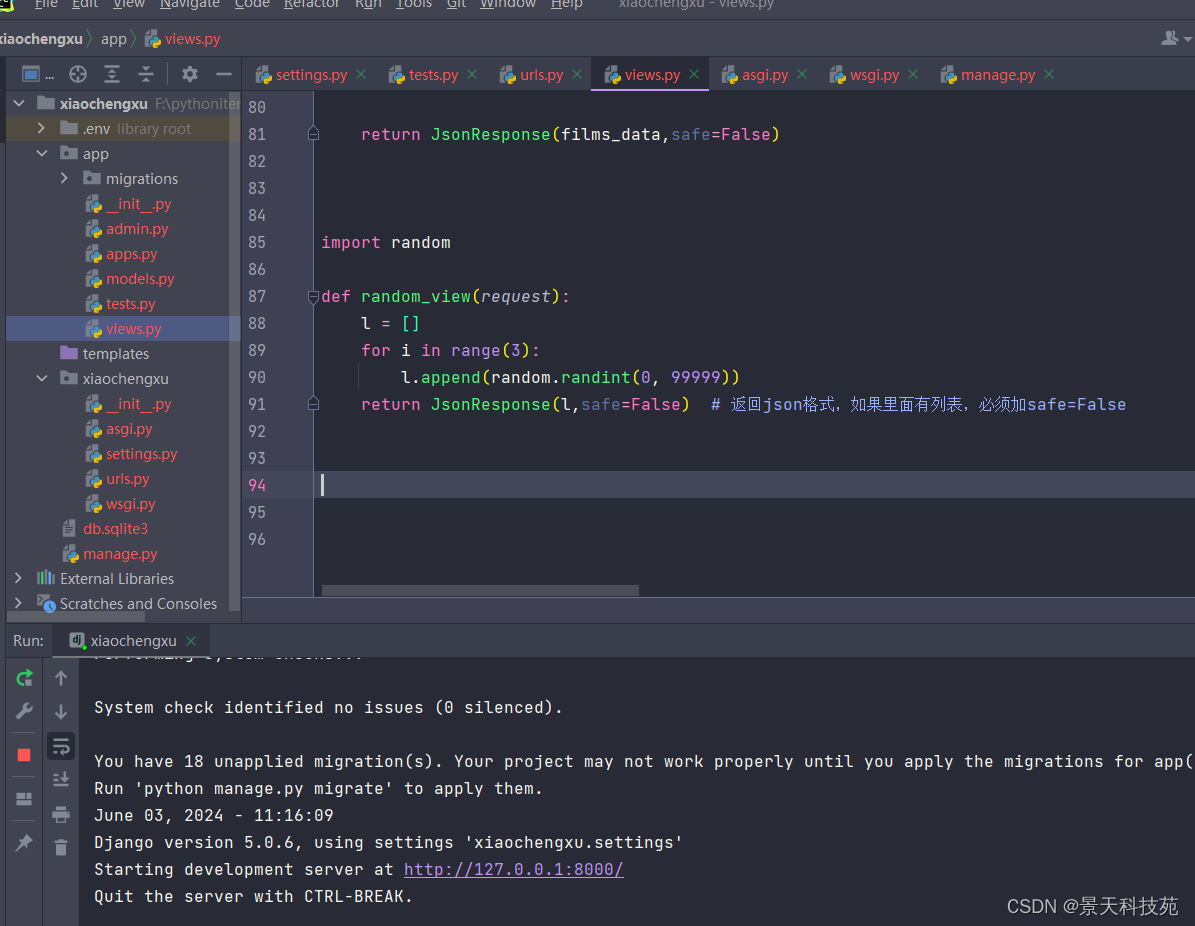Hide the Project panel with minus icon
This screenshot has height=926, width=1195.
pyautogui.click(x=223, y=74)
